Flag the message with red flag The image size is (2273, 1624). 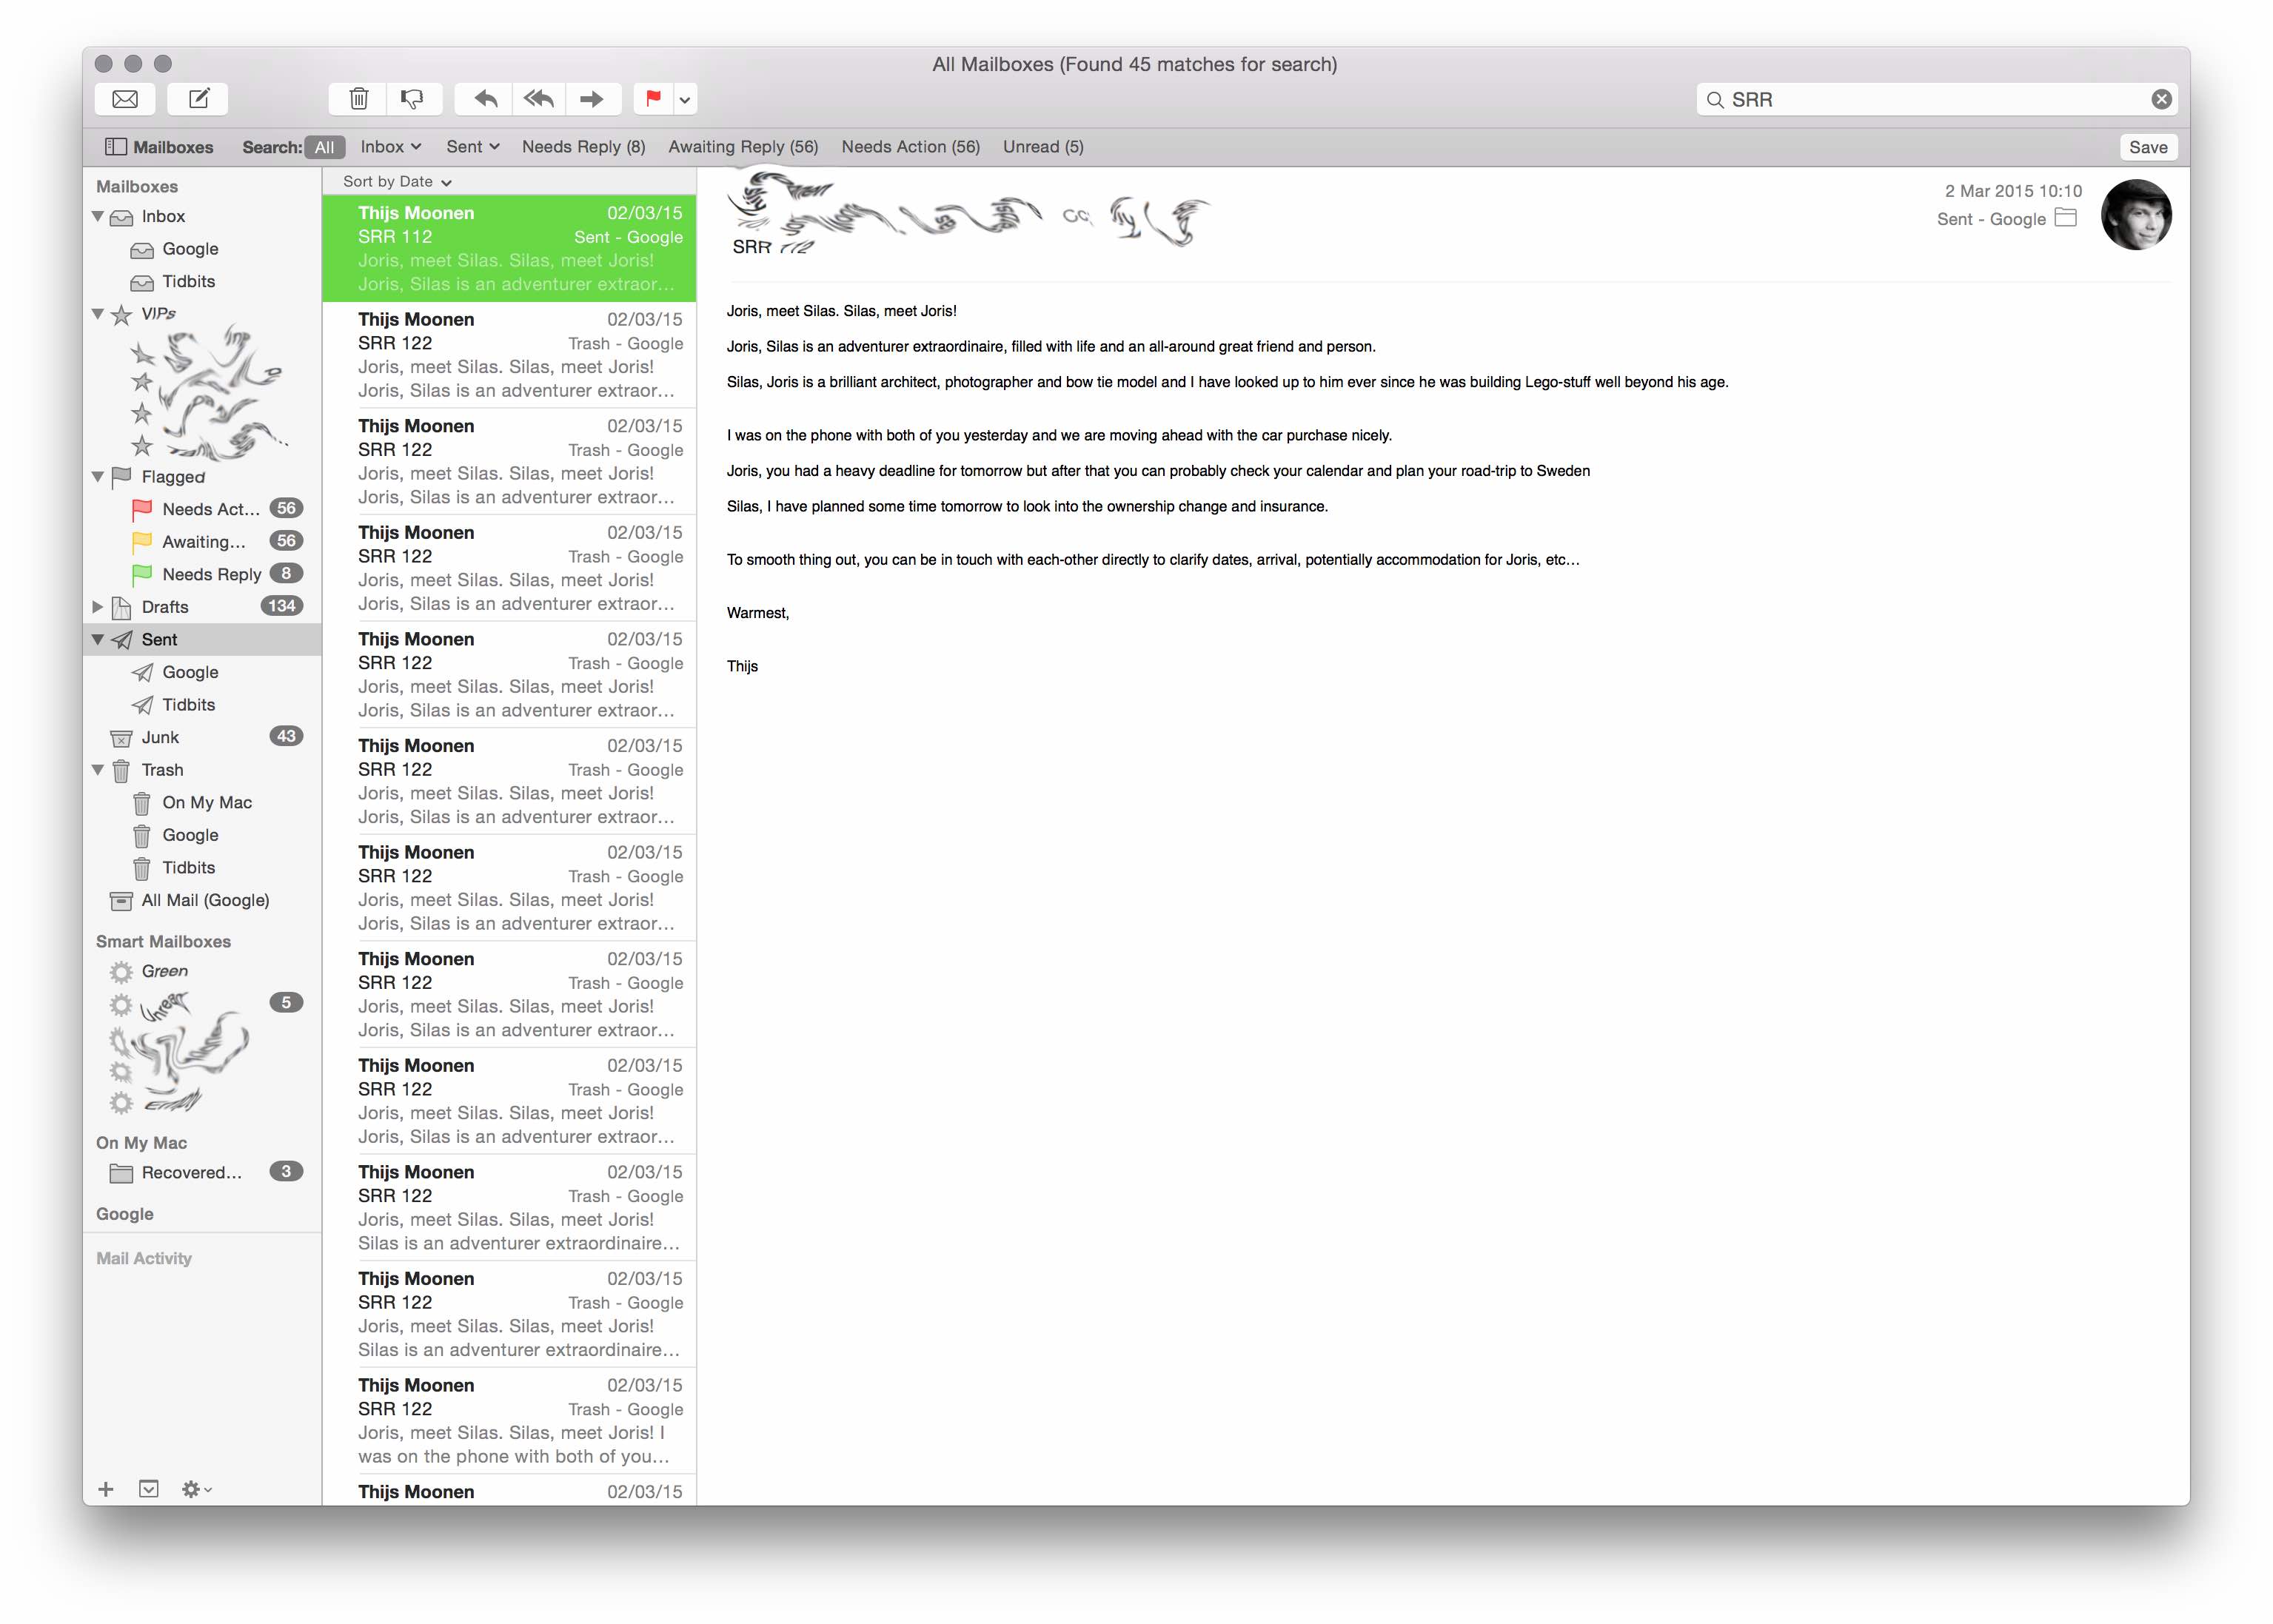(x=653, y=99)
